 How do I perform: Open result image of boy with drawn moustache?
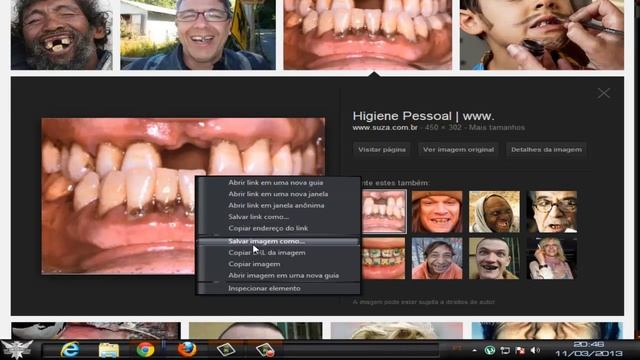(x=542, y=35)
